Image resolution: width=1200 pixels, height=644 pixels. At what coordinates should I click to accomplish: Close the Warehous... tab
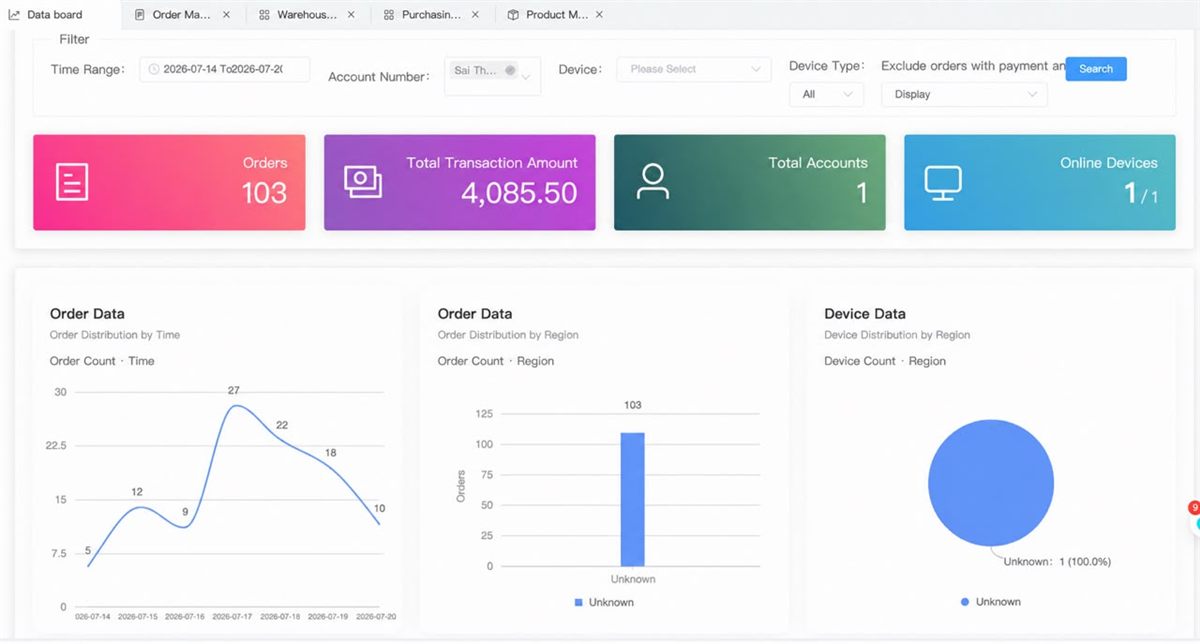point(351,15)
